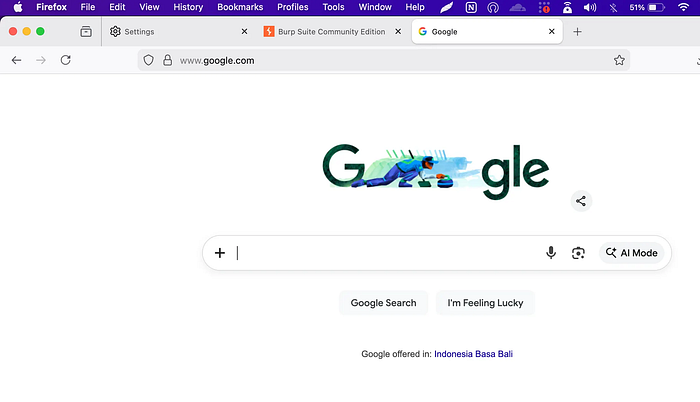The width and height of the screenshot is (700, 402).
Task: Share the Google Doodle
Action: 581,201
